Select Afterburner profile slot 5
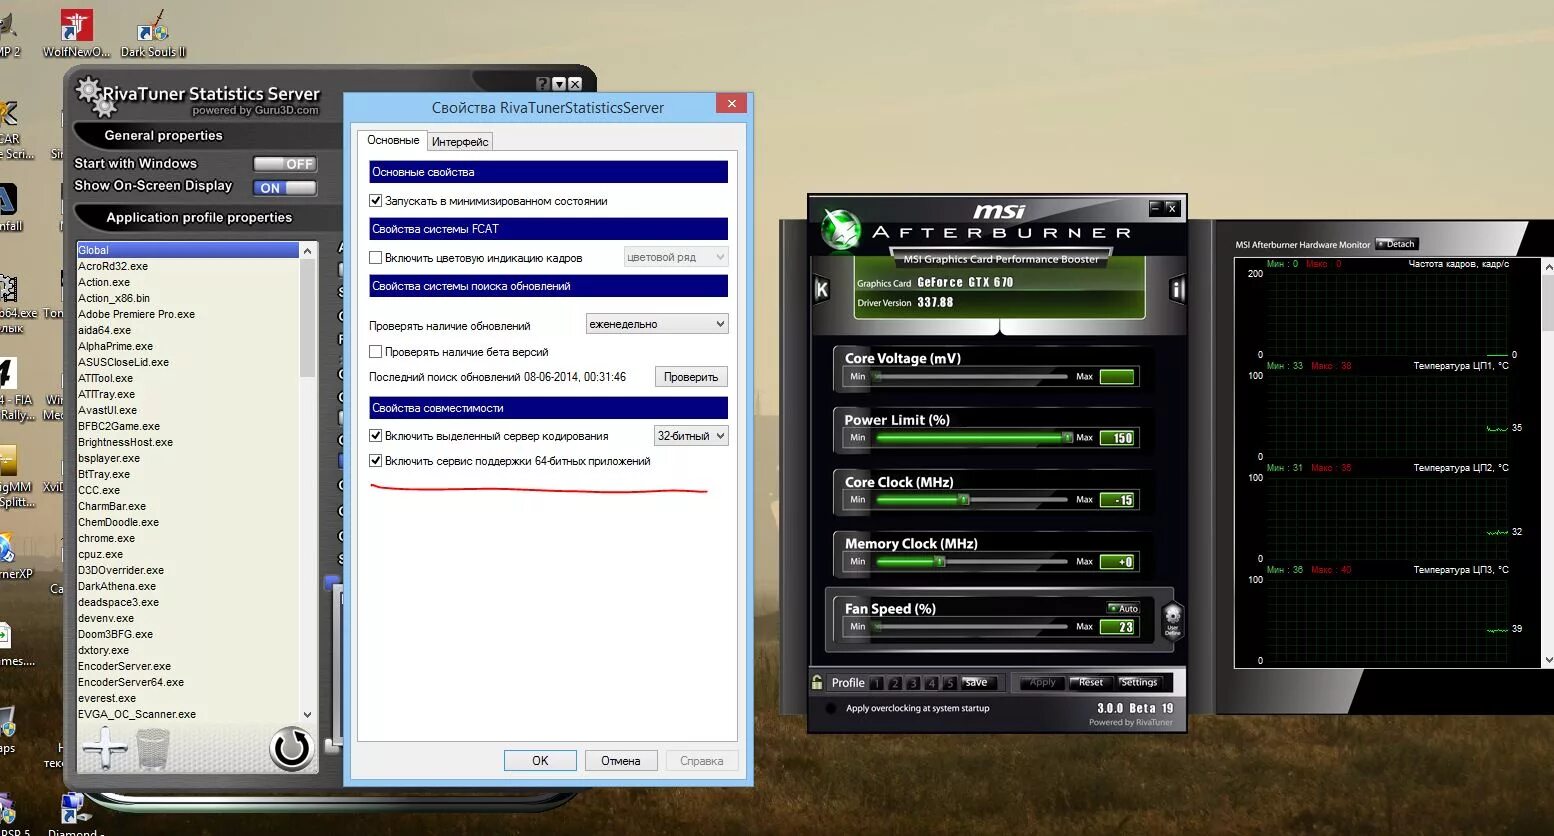This screenshot has width=1554, height=836. (950, 683)
